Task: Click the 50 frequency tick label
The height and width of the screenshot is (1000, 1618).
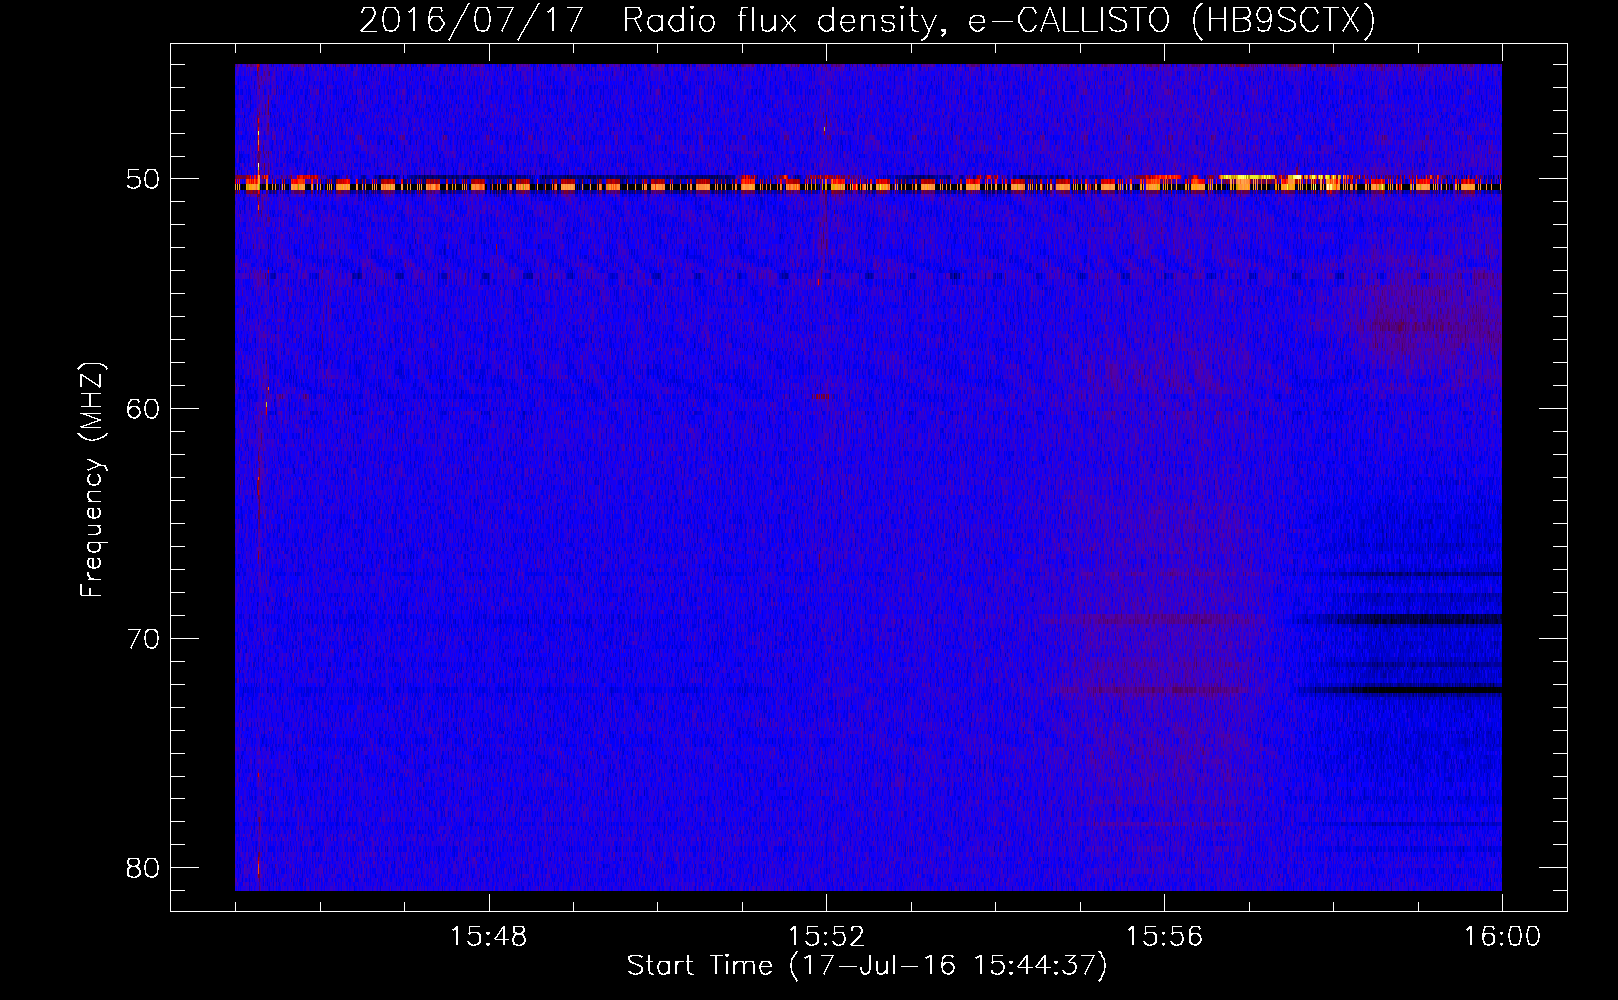Action: tap(143, 180)
